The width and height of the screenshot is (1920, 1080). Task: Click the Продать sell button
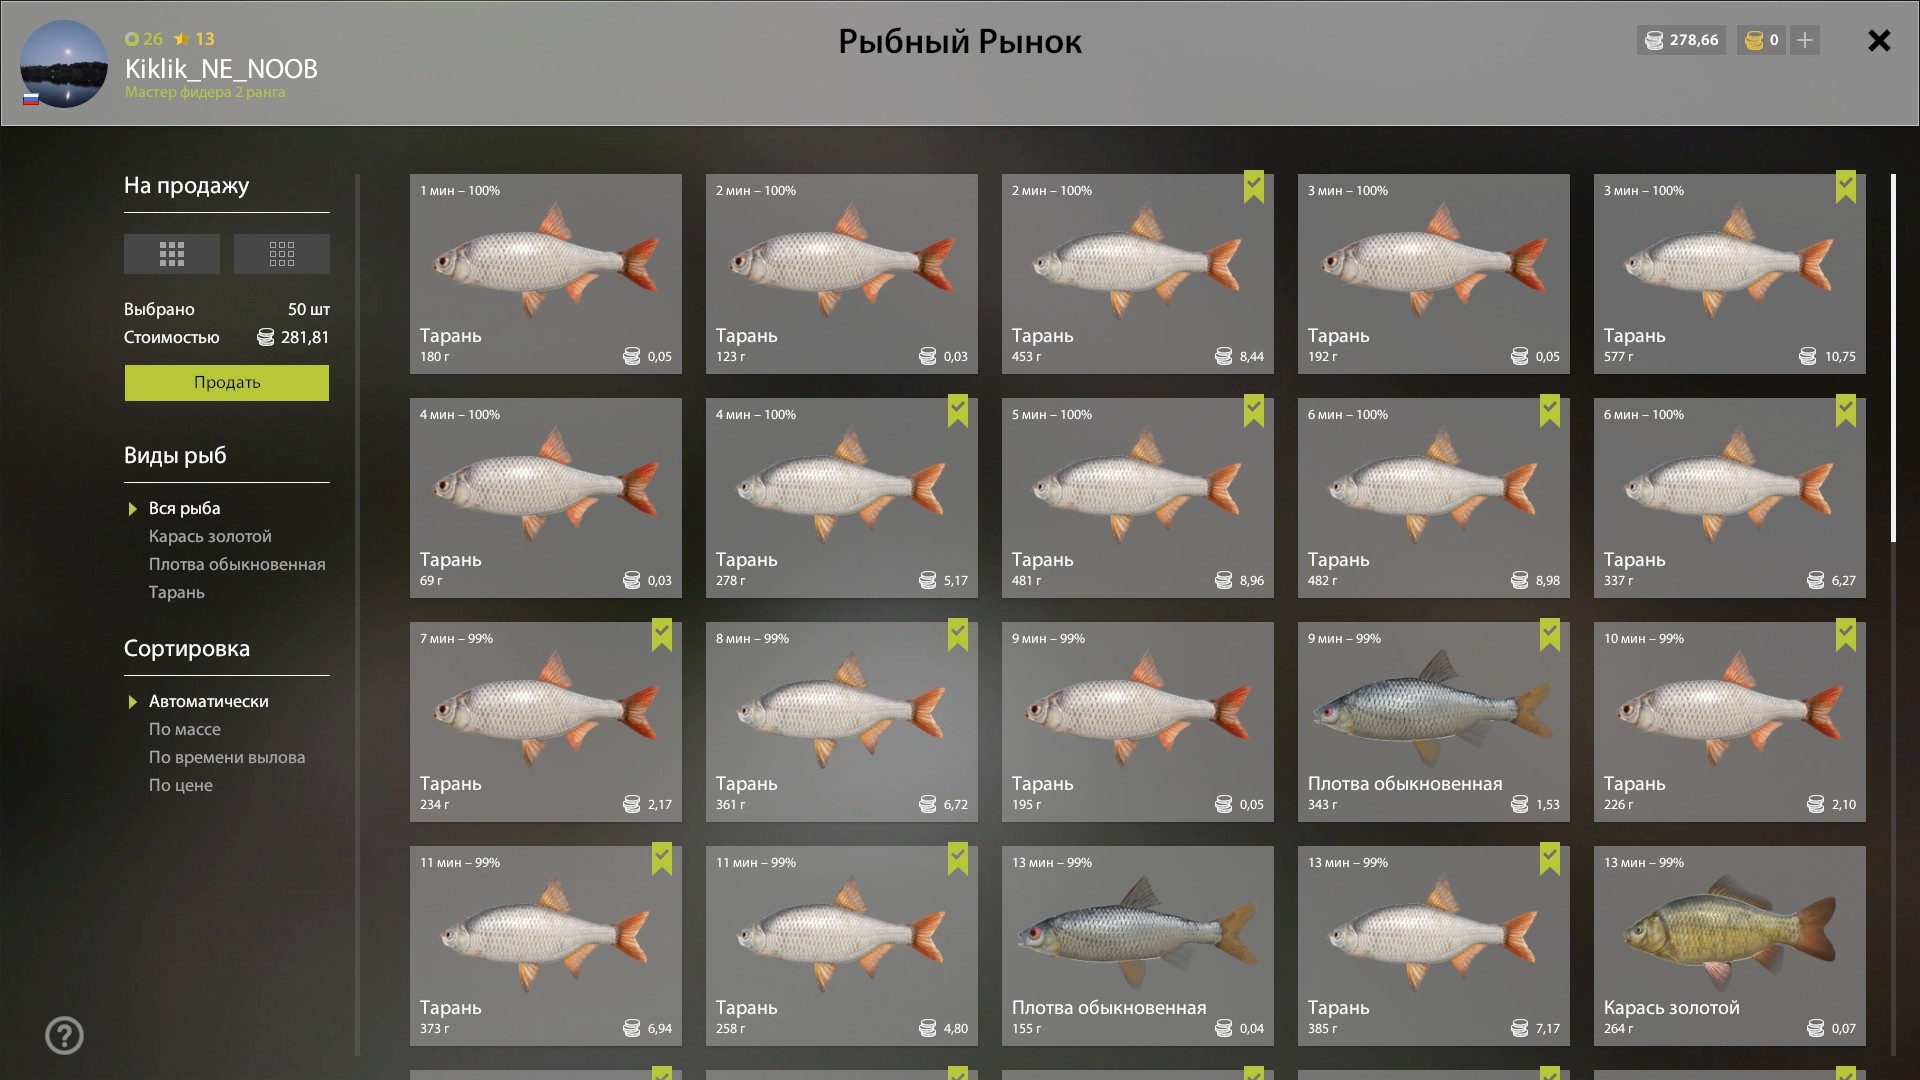point(227,383)
